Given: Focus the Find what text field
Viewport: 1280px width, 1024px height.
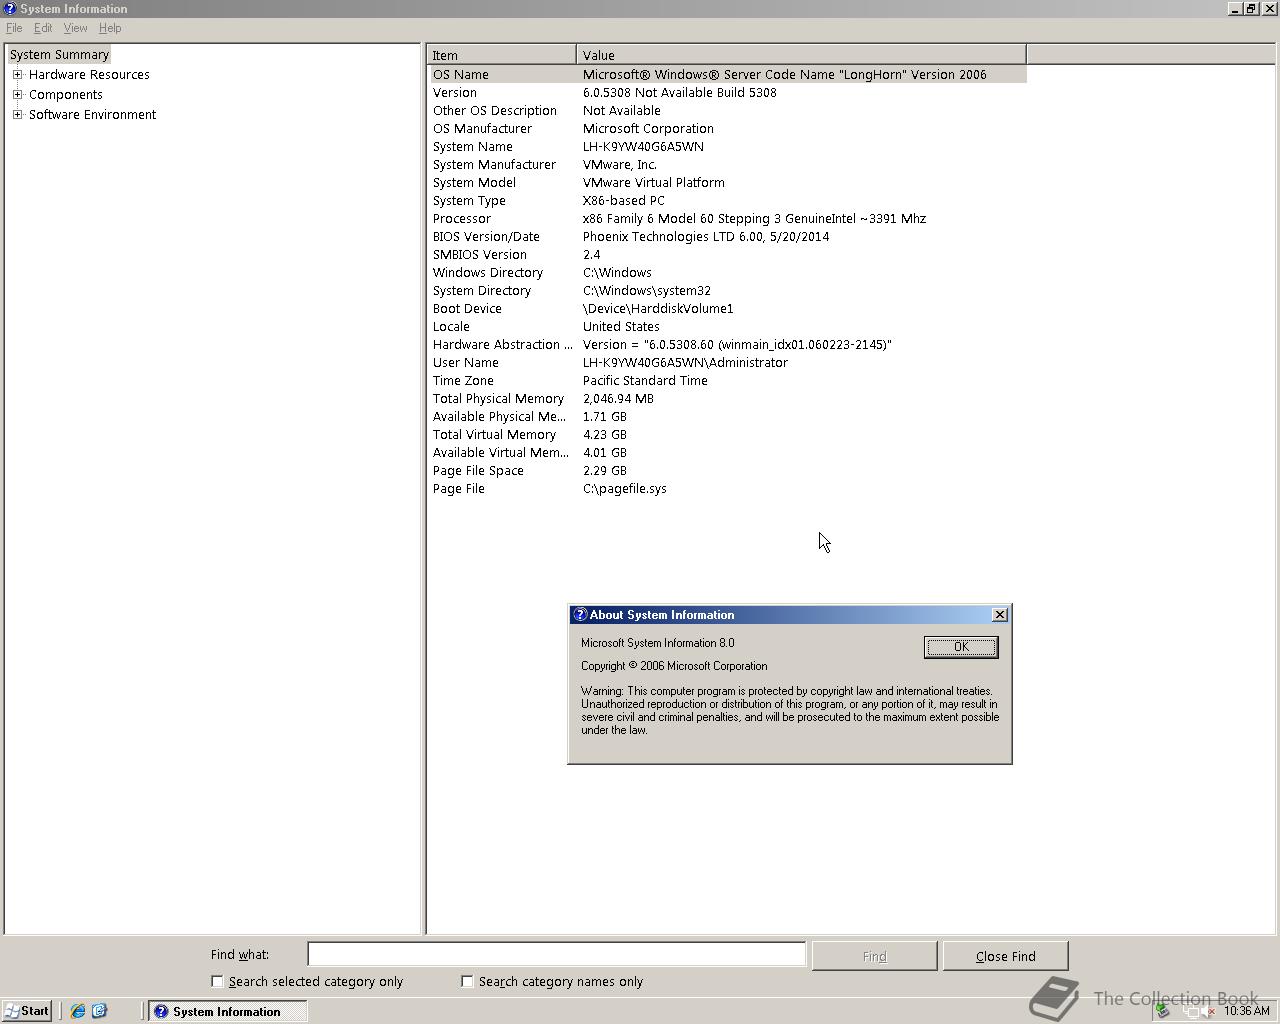Looking at the screenshot, I should [x=556, y=955].
